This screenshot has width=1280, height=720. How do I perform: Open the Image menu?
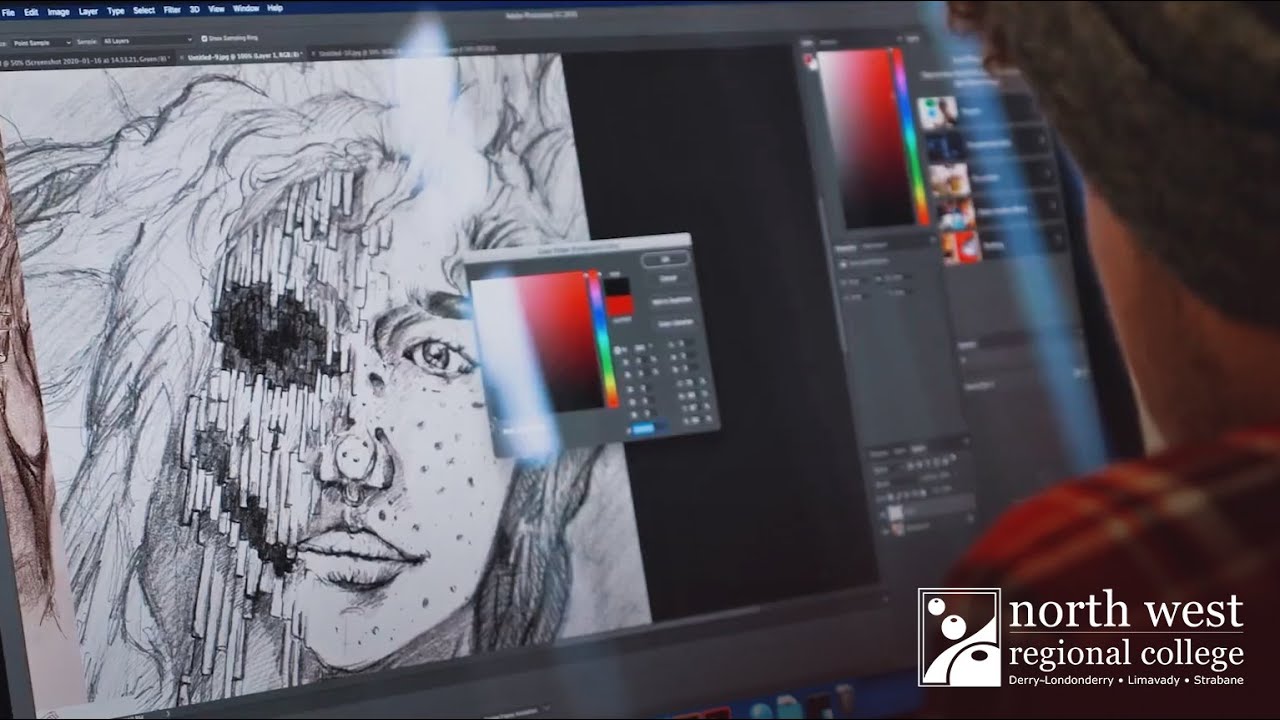coord(58,12)
